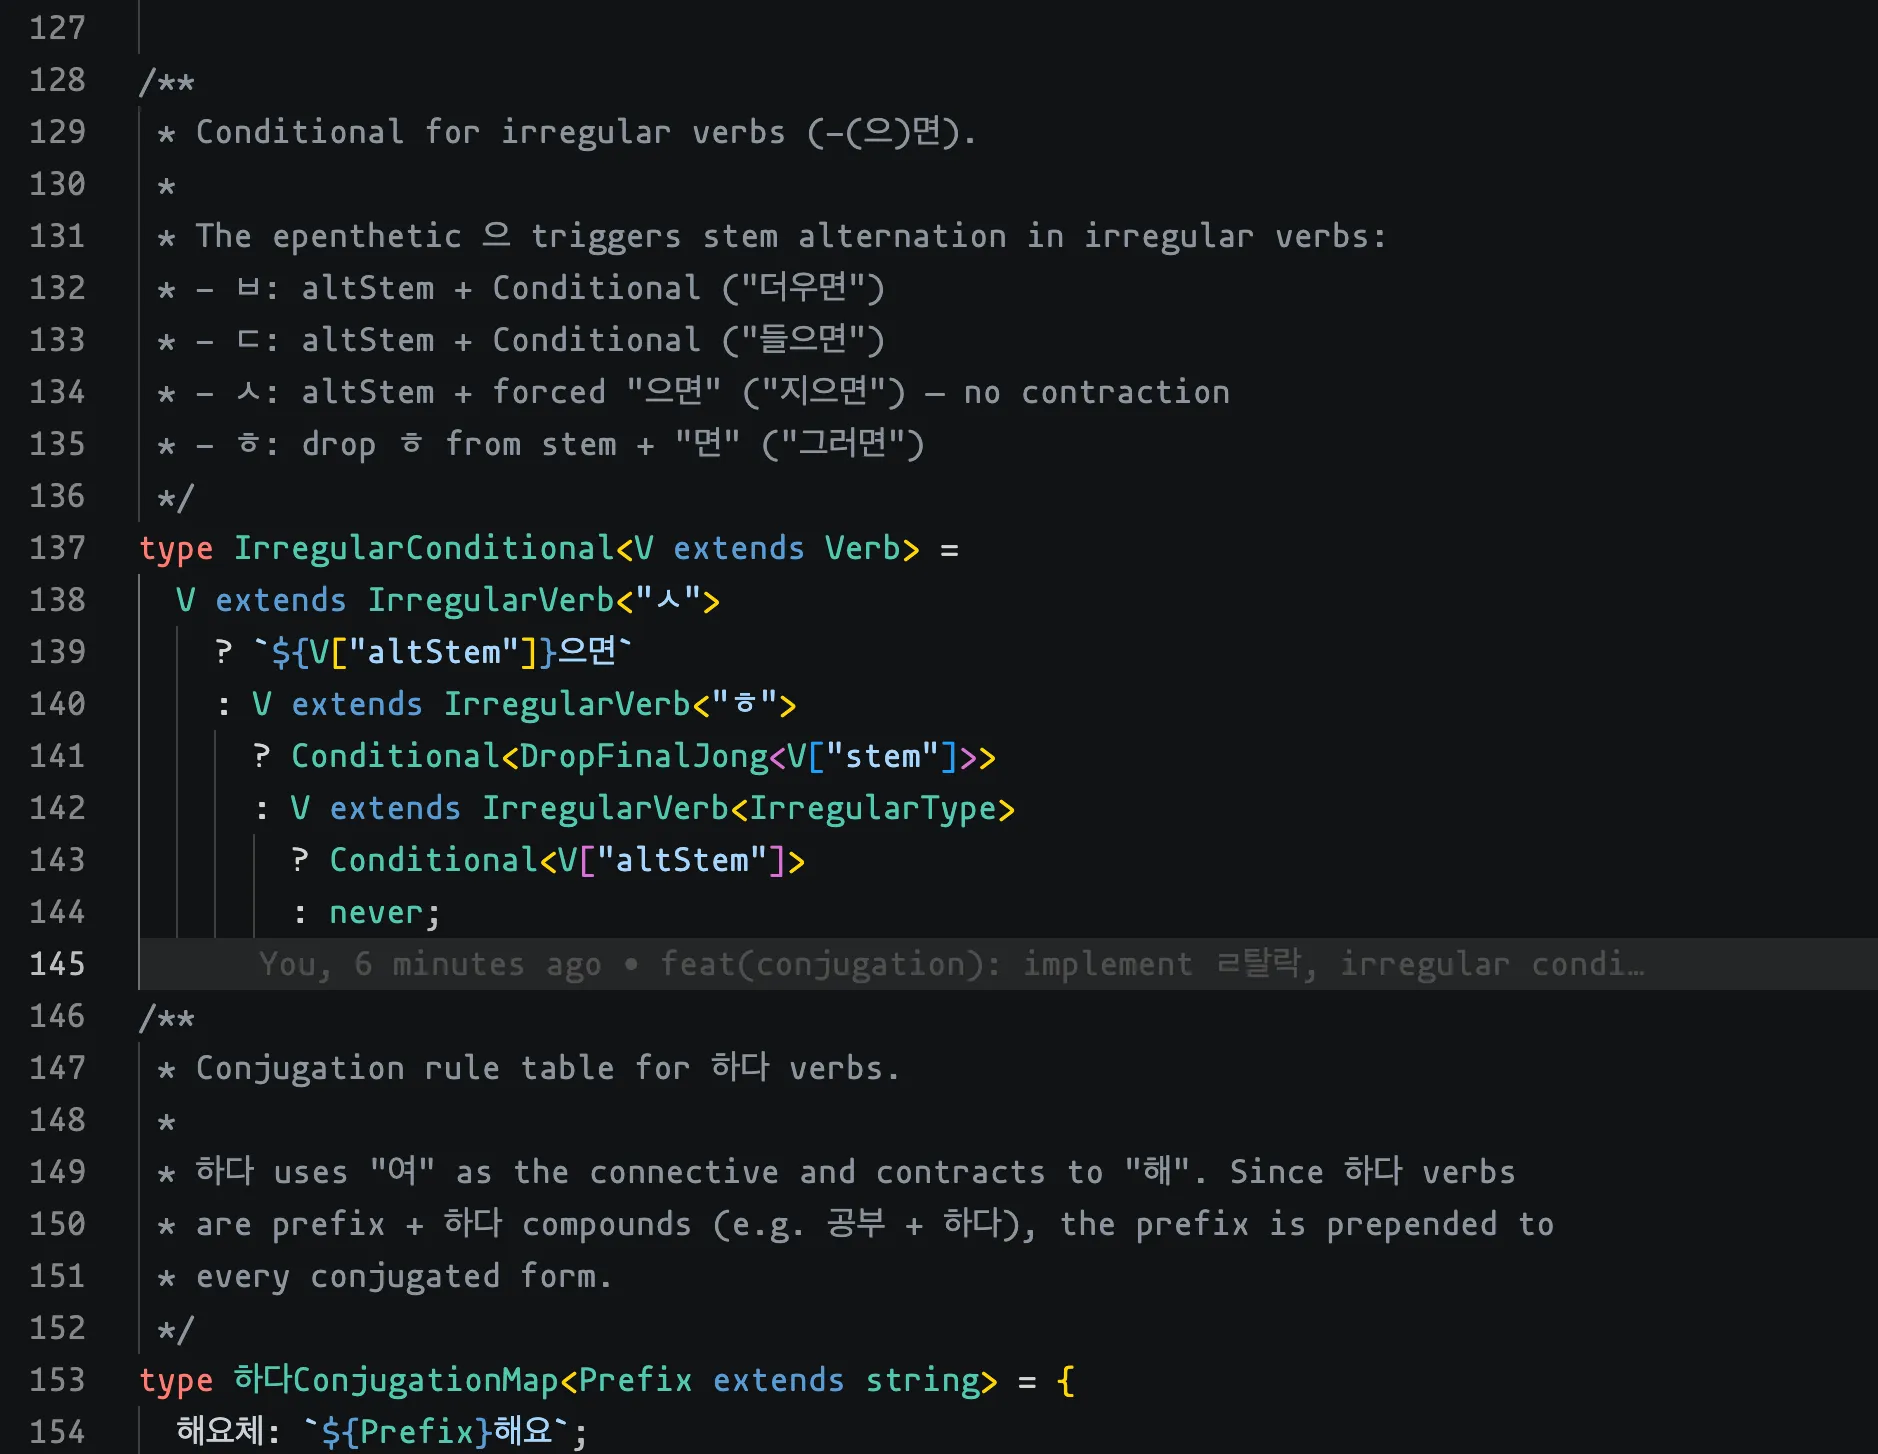The height and width of the screenshot is (1454, 1878).
Task: Click the git blame annotation on line 145
Action: pyautogui.click(x=950, y=964)
